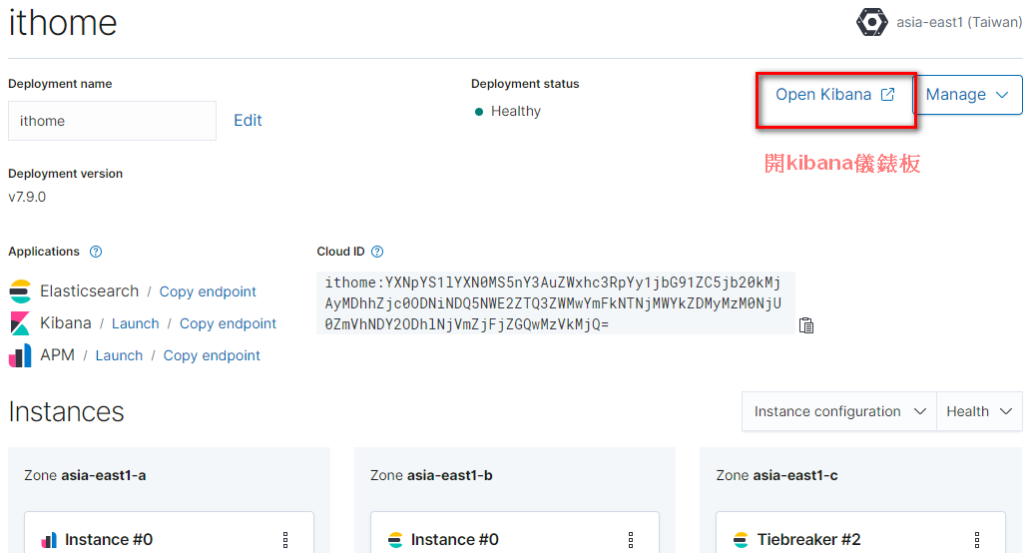This screenshot has height=553, width=1024.
Task: Open help tooltip next to Applications
Action: (x=96, y=251)
